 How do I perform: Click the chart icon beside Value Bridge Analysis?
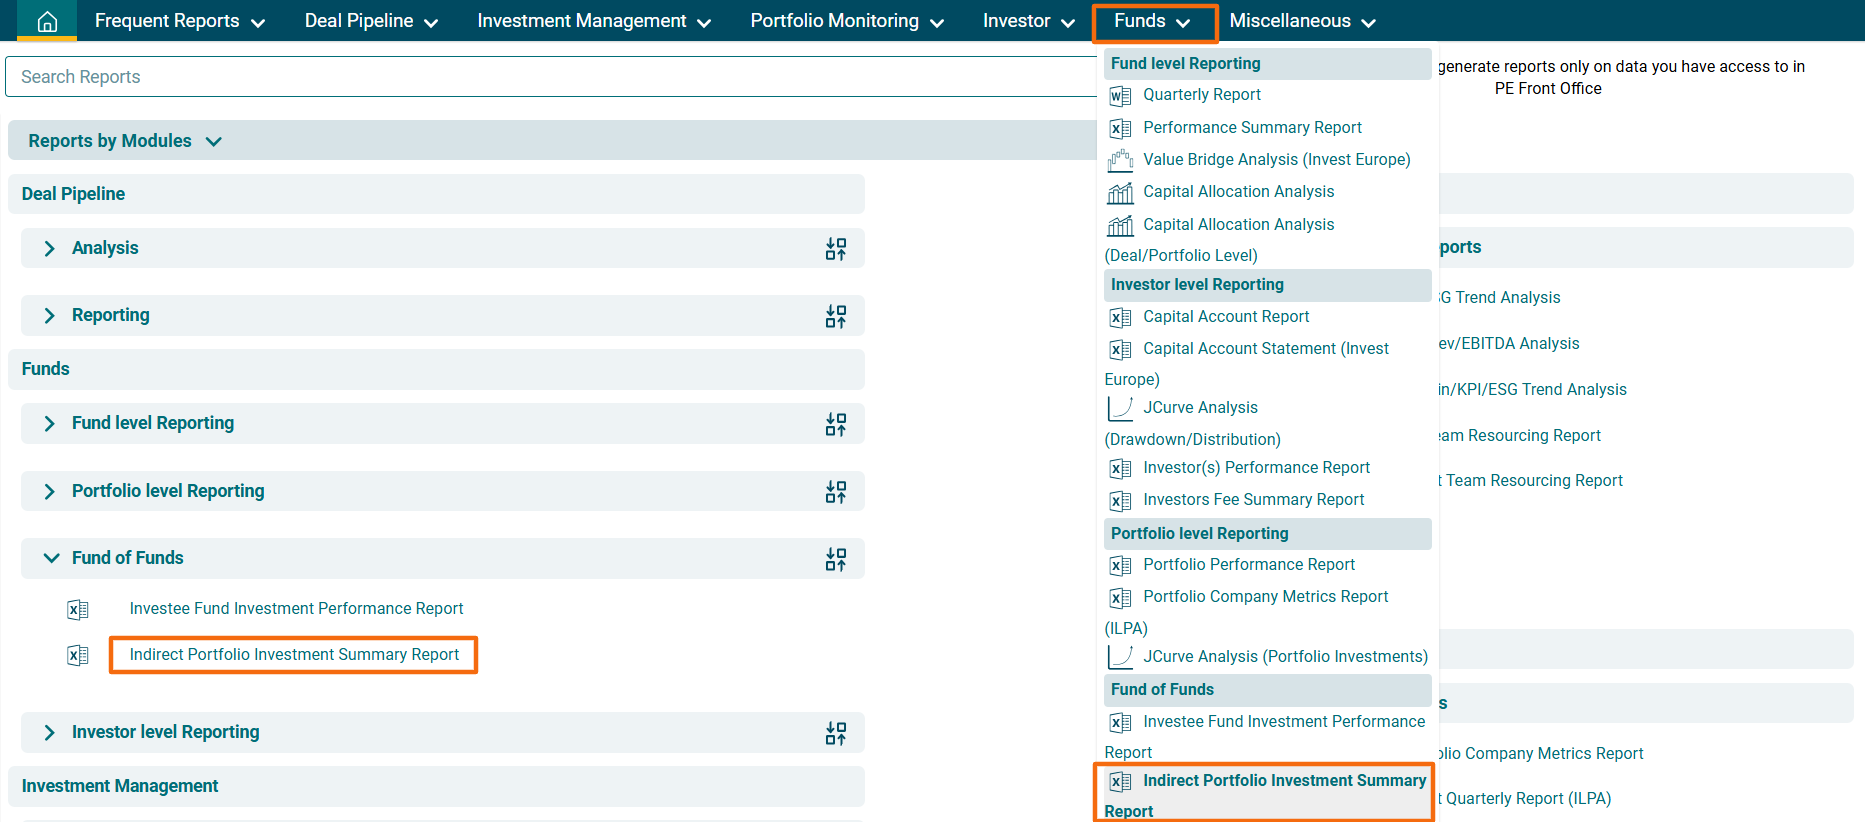[x=1120, y=160]
